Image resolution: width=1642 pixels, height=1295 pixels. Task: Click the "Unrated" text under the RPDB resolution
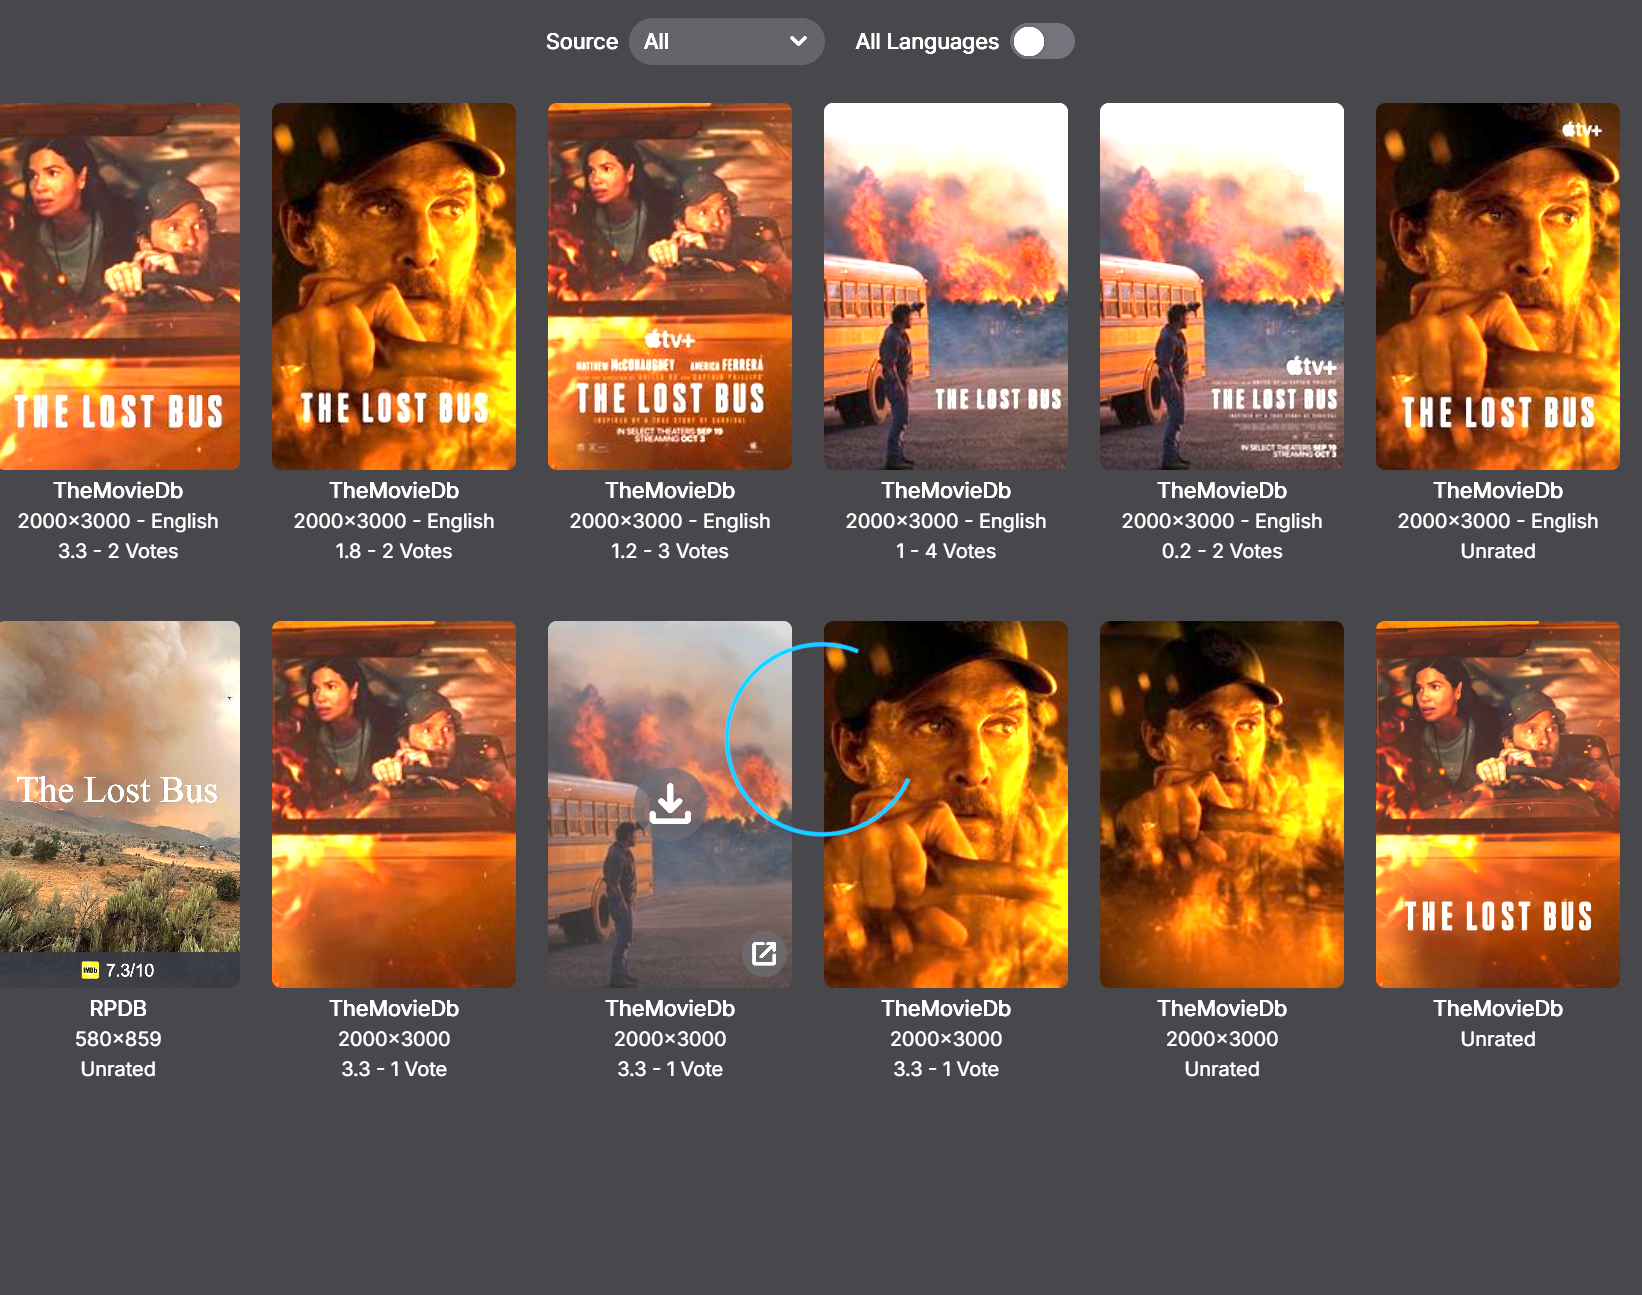118,1069
